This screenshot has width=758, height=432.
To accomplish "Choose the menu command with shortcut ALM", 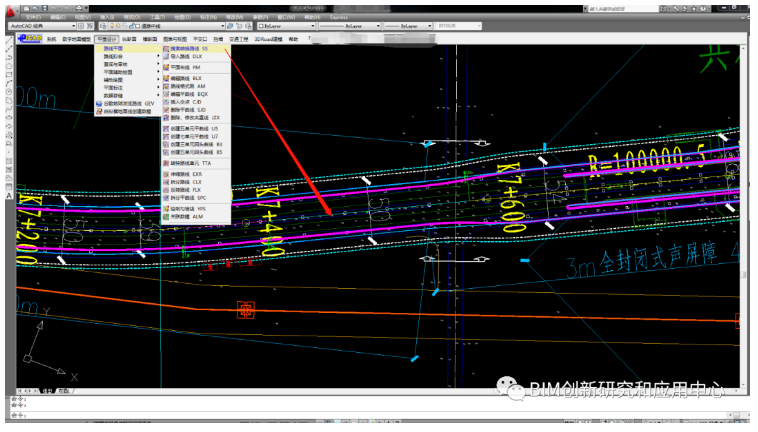I will point(196,217).
